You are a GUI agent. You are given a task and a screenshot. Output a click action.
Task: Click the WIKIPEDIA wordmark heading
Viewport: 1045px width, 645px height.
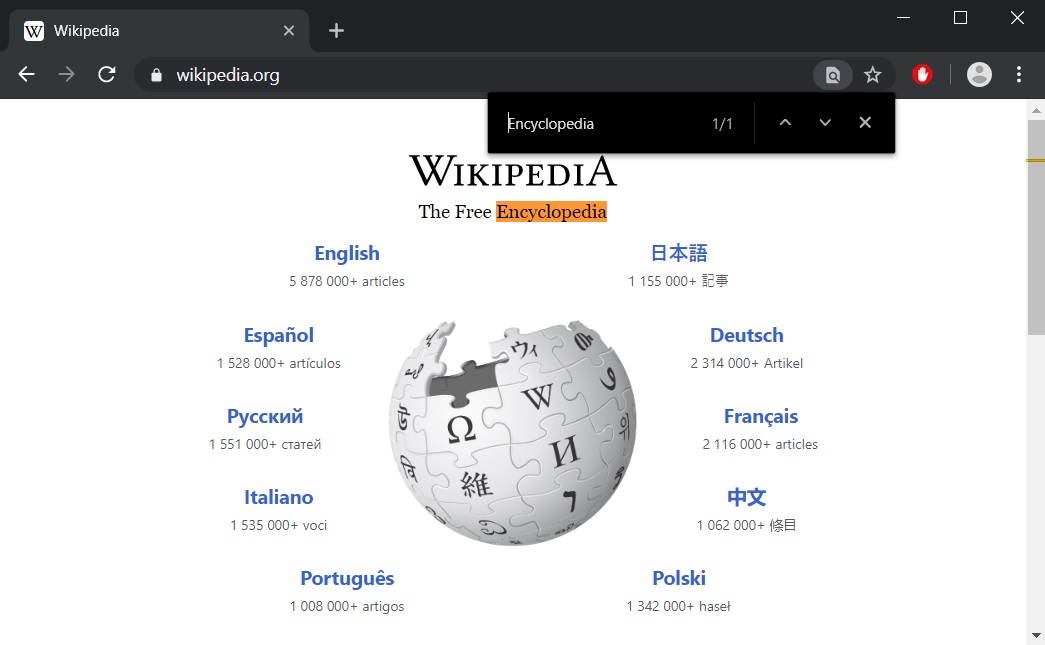(x=513, y=171)
